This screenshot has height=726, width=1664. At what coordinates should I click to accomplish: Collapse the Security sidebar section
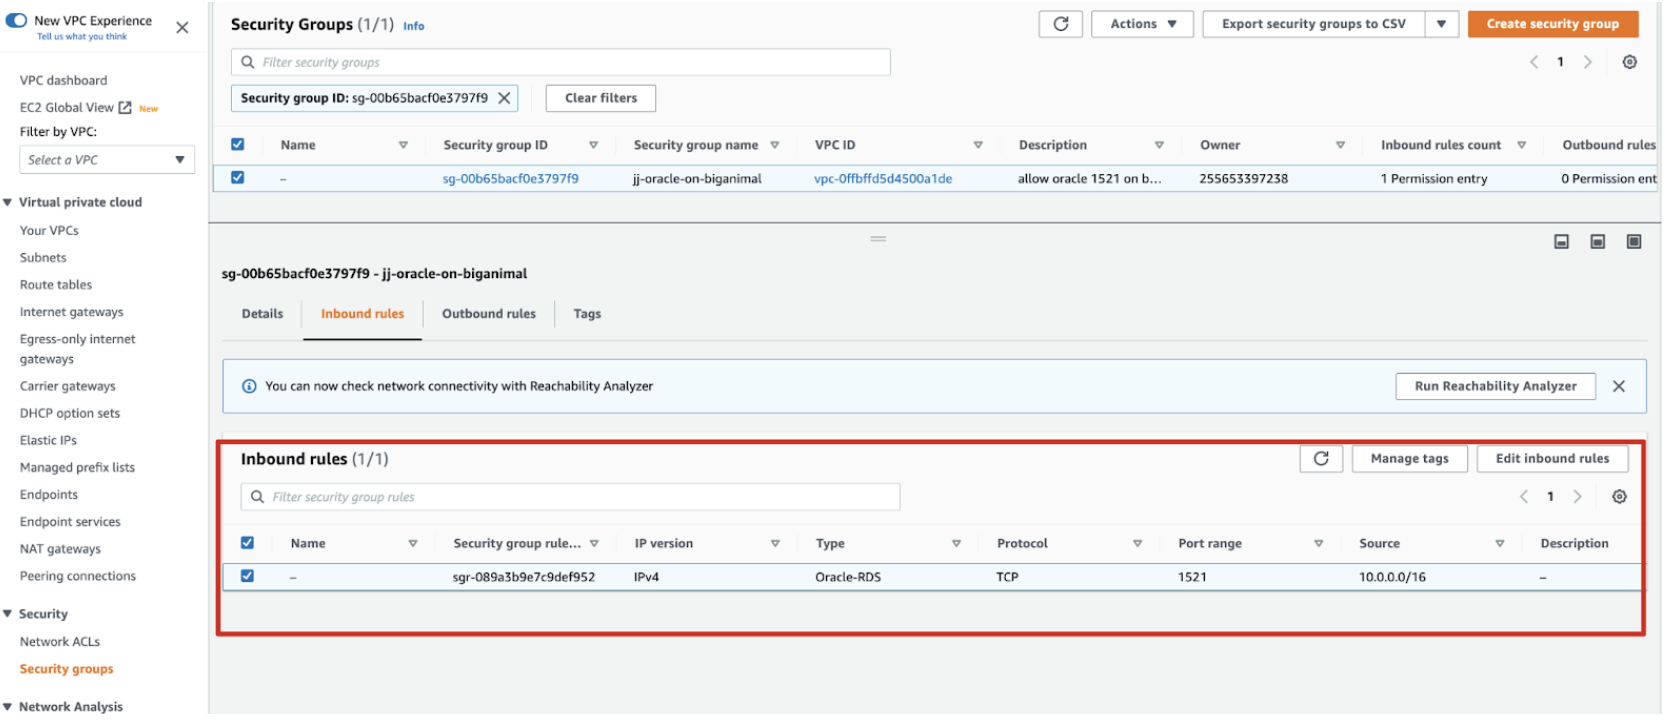(x=8, y=614)
